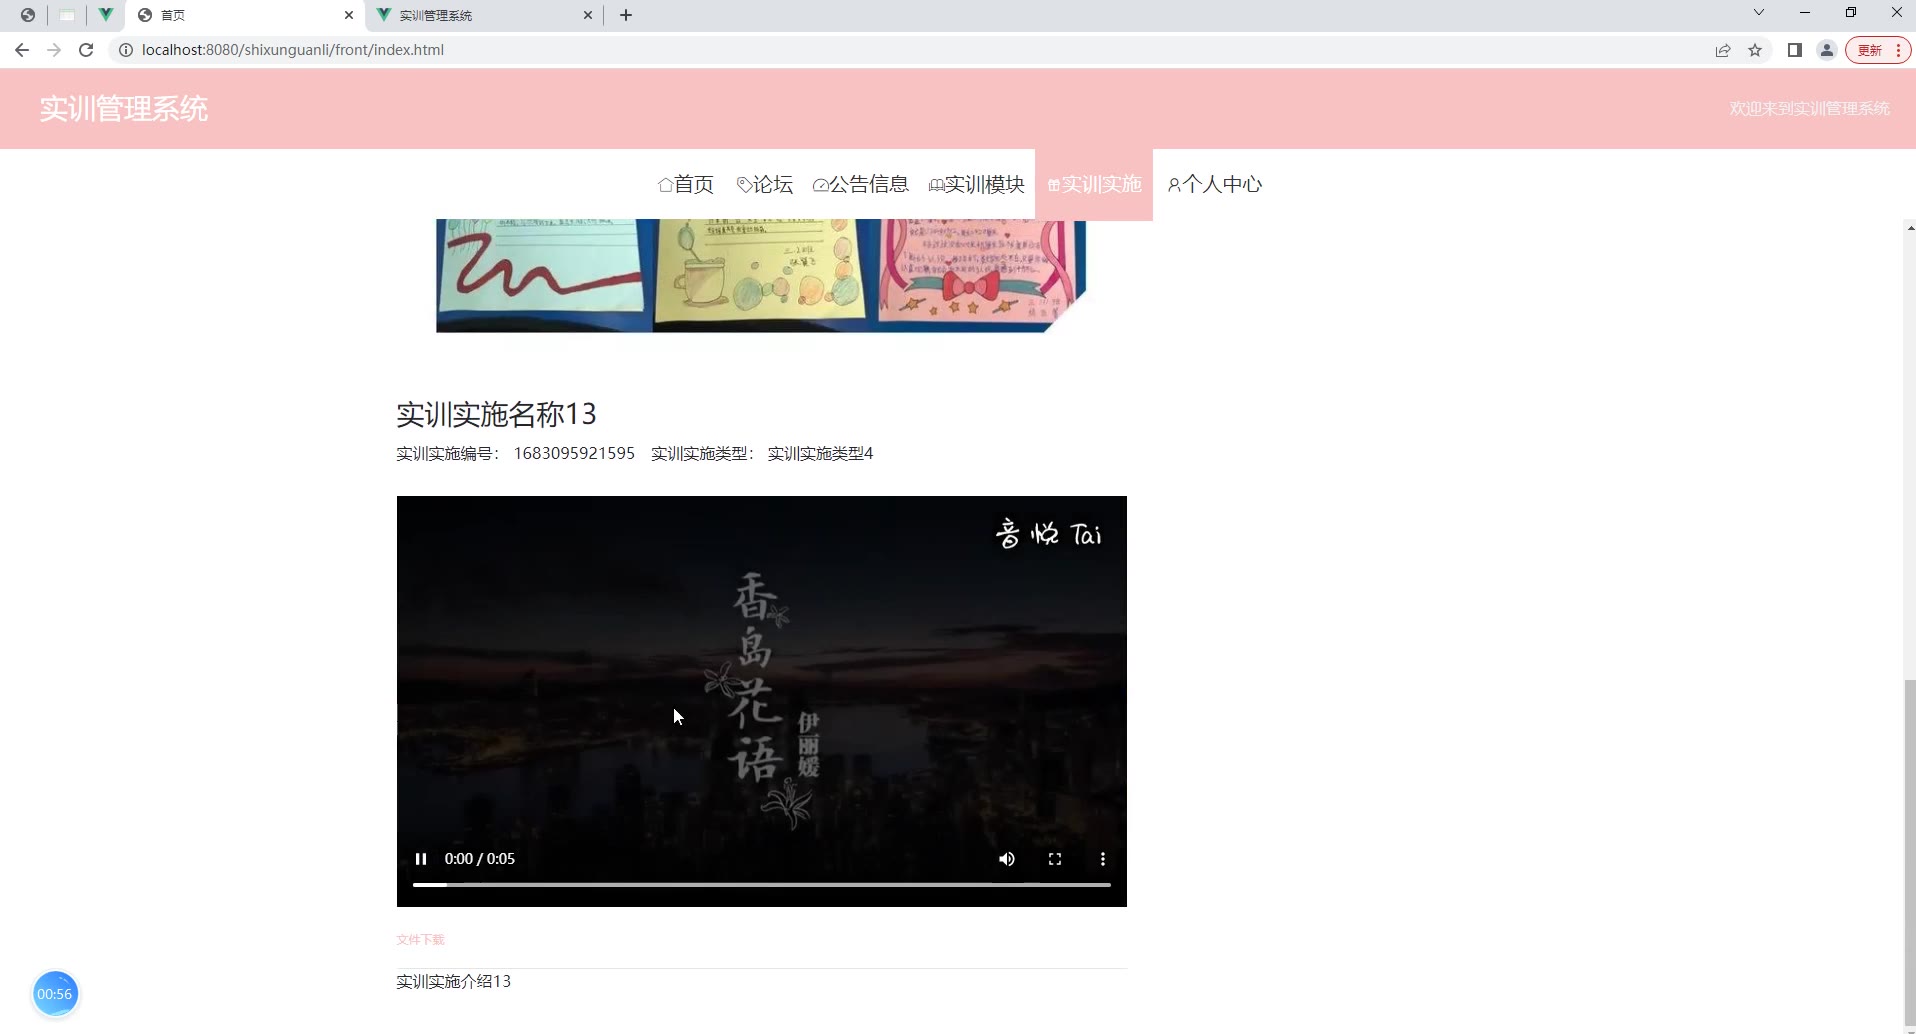Click the value 实训实施类型4
The height and width of the screenshot is (1034, 1916).
820,454
